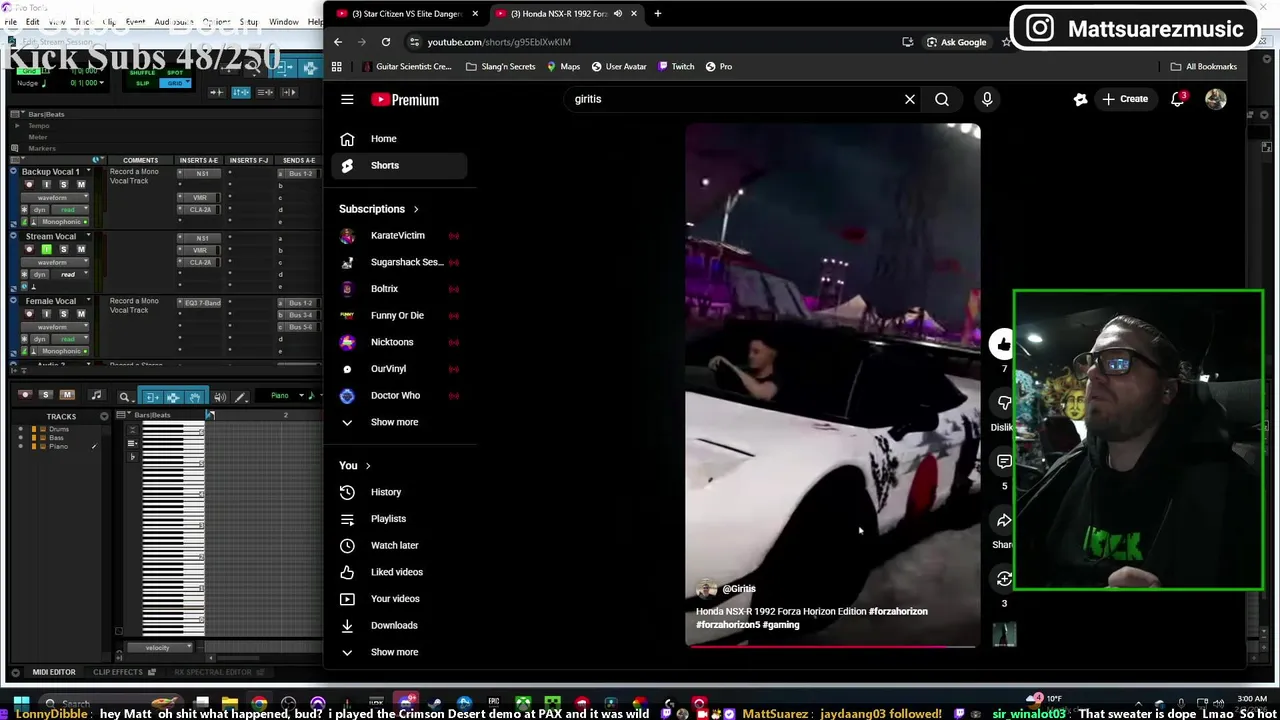Click the notation view music note button
Screen dimensions: 1280x720
[96, 396]
